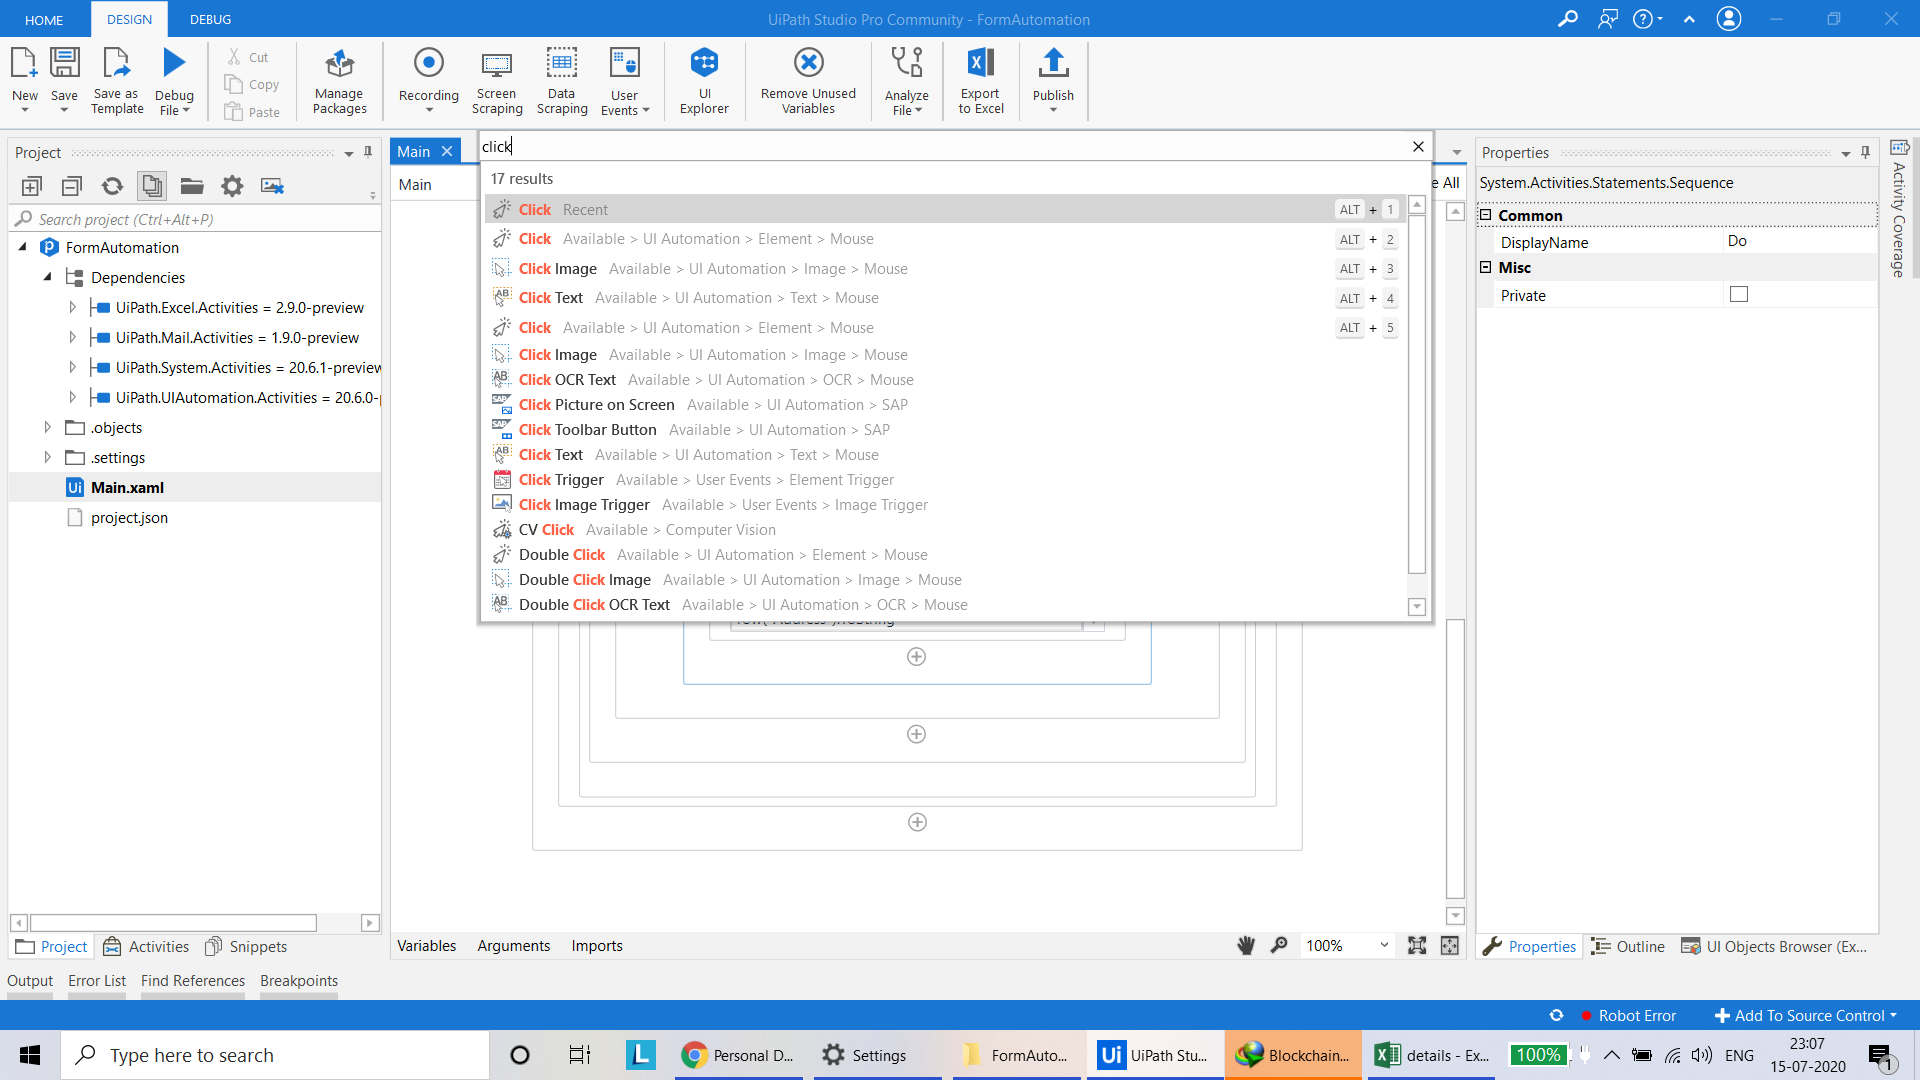
Task: Open Outline panel tab
Action: [1628, 947]
